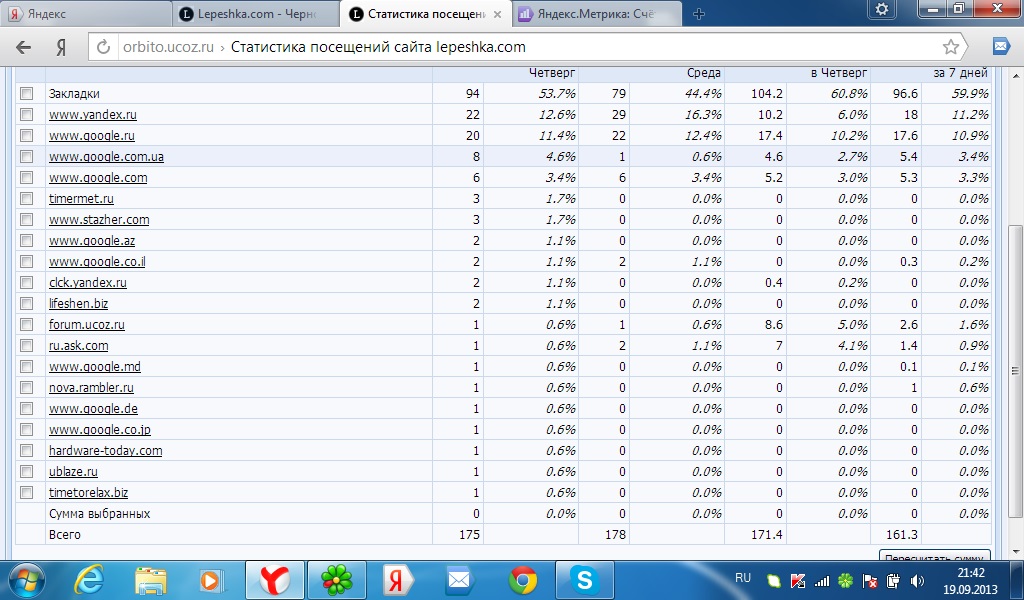Tick the checkbox for Закладки row
Viewport: 1024px width, 600px height.
point(26,93)
